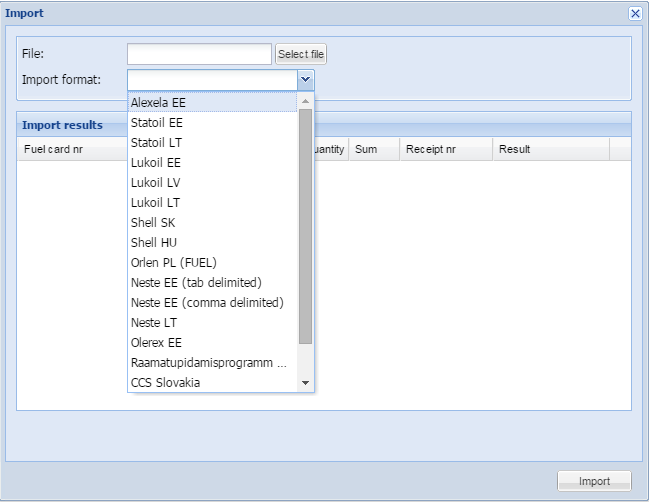Viewport: 649px width, 502px height.
Task: Select Neste EE (tab delimited) format
Action: pyautogui.click(x=195, y=282)
